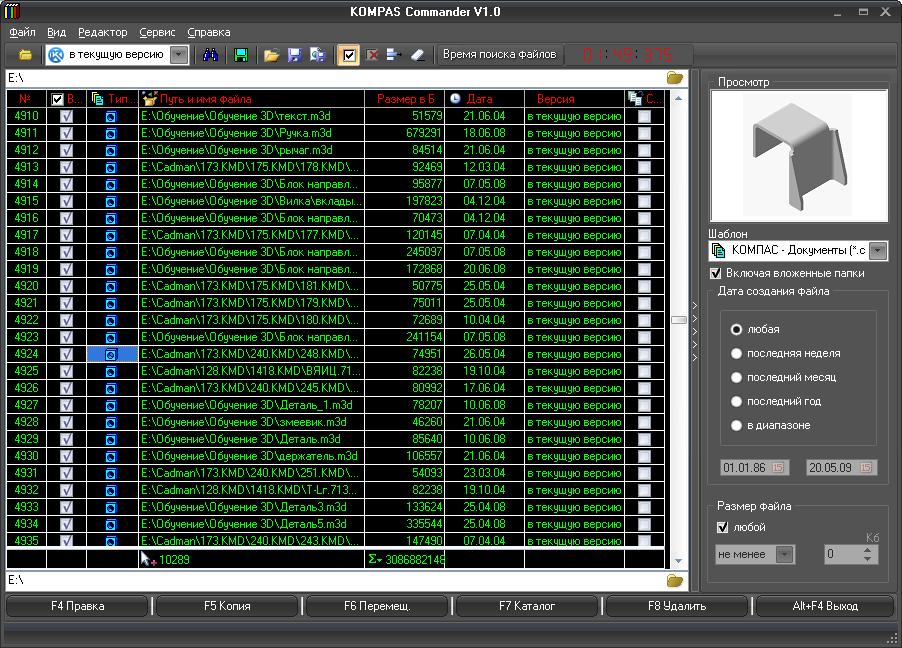Viewport: 902px width, 648px height.
Task: Click the vertical scrollbar thumb of file list
Action: click(679, 320)
